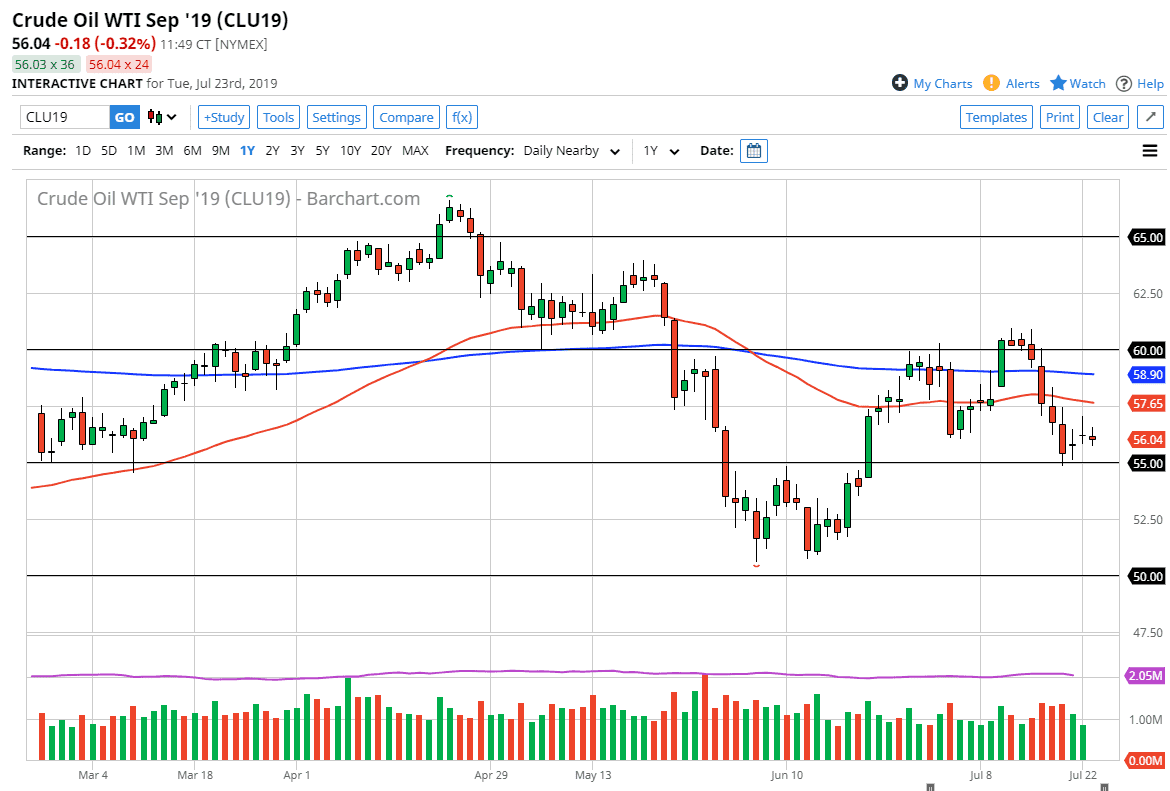Viewport: 1170px width, 791px height.
Task: Select the MAX range option
Action: pyautogui.click(x=415, y=150)
